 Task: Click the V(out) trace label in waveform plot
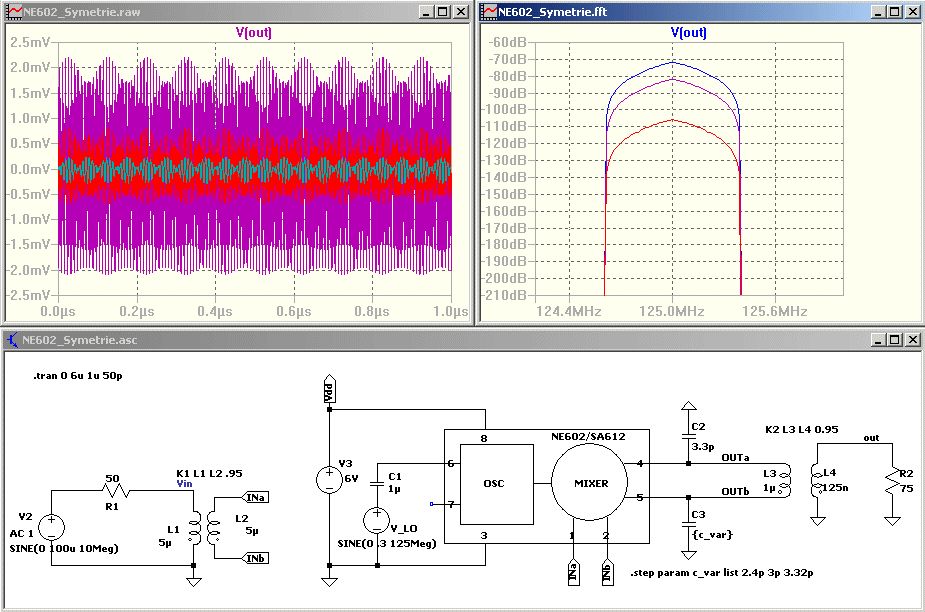[x=253, y=33]
